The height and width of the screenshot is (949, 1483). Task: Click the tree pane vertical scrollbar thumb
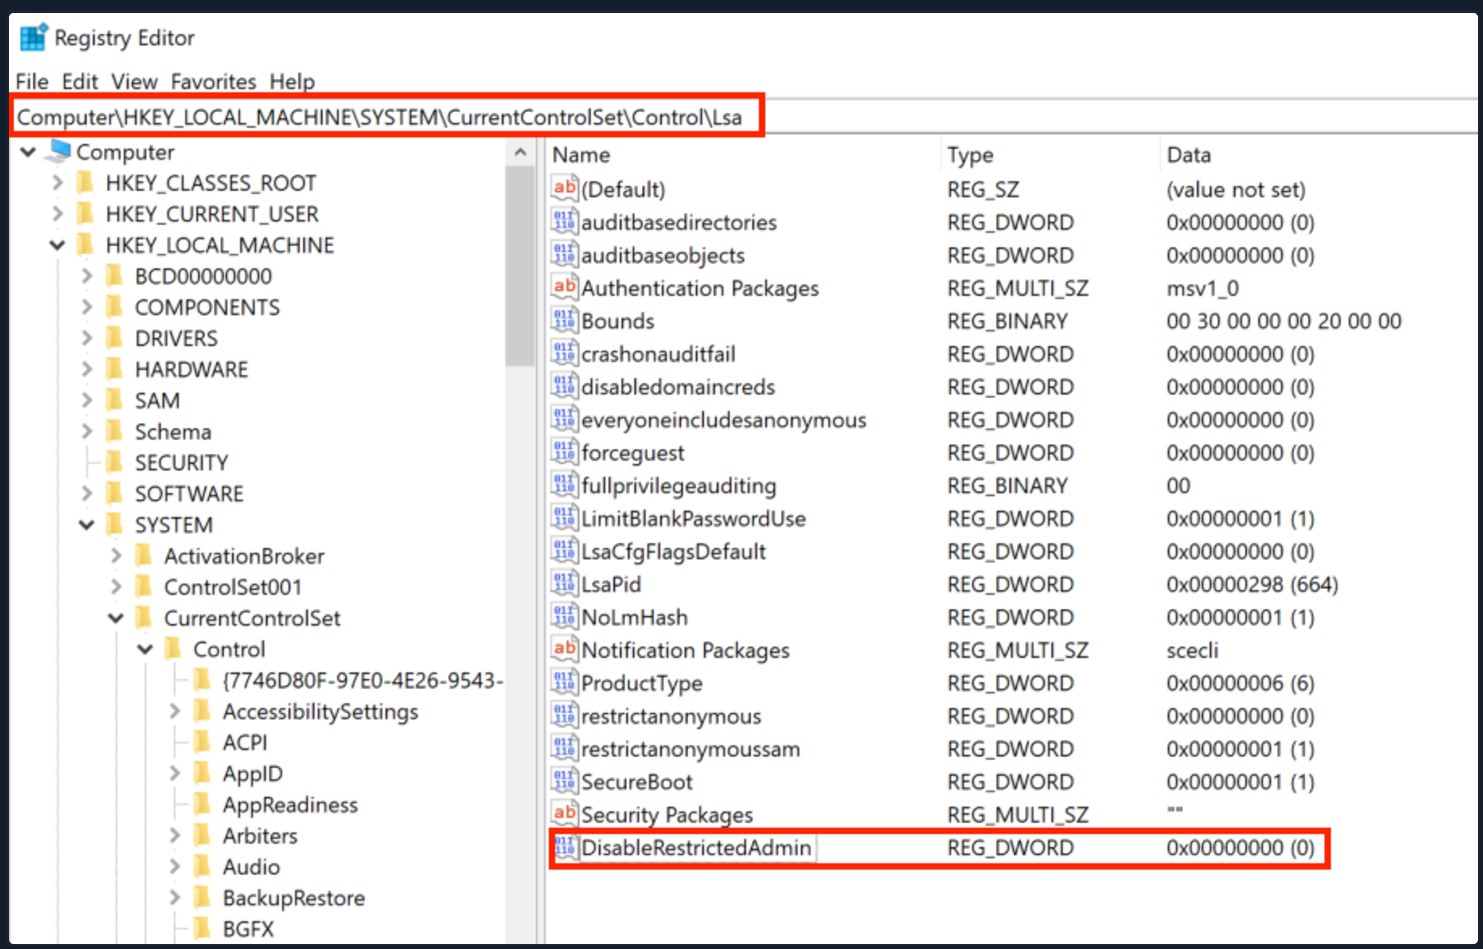[x=520, y=266]
